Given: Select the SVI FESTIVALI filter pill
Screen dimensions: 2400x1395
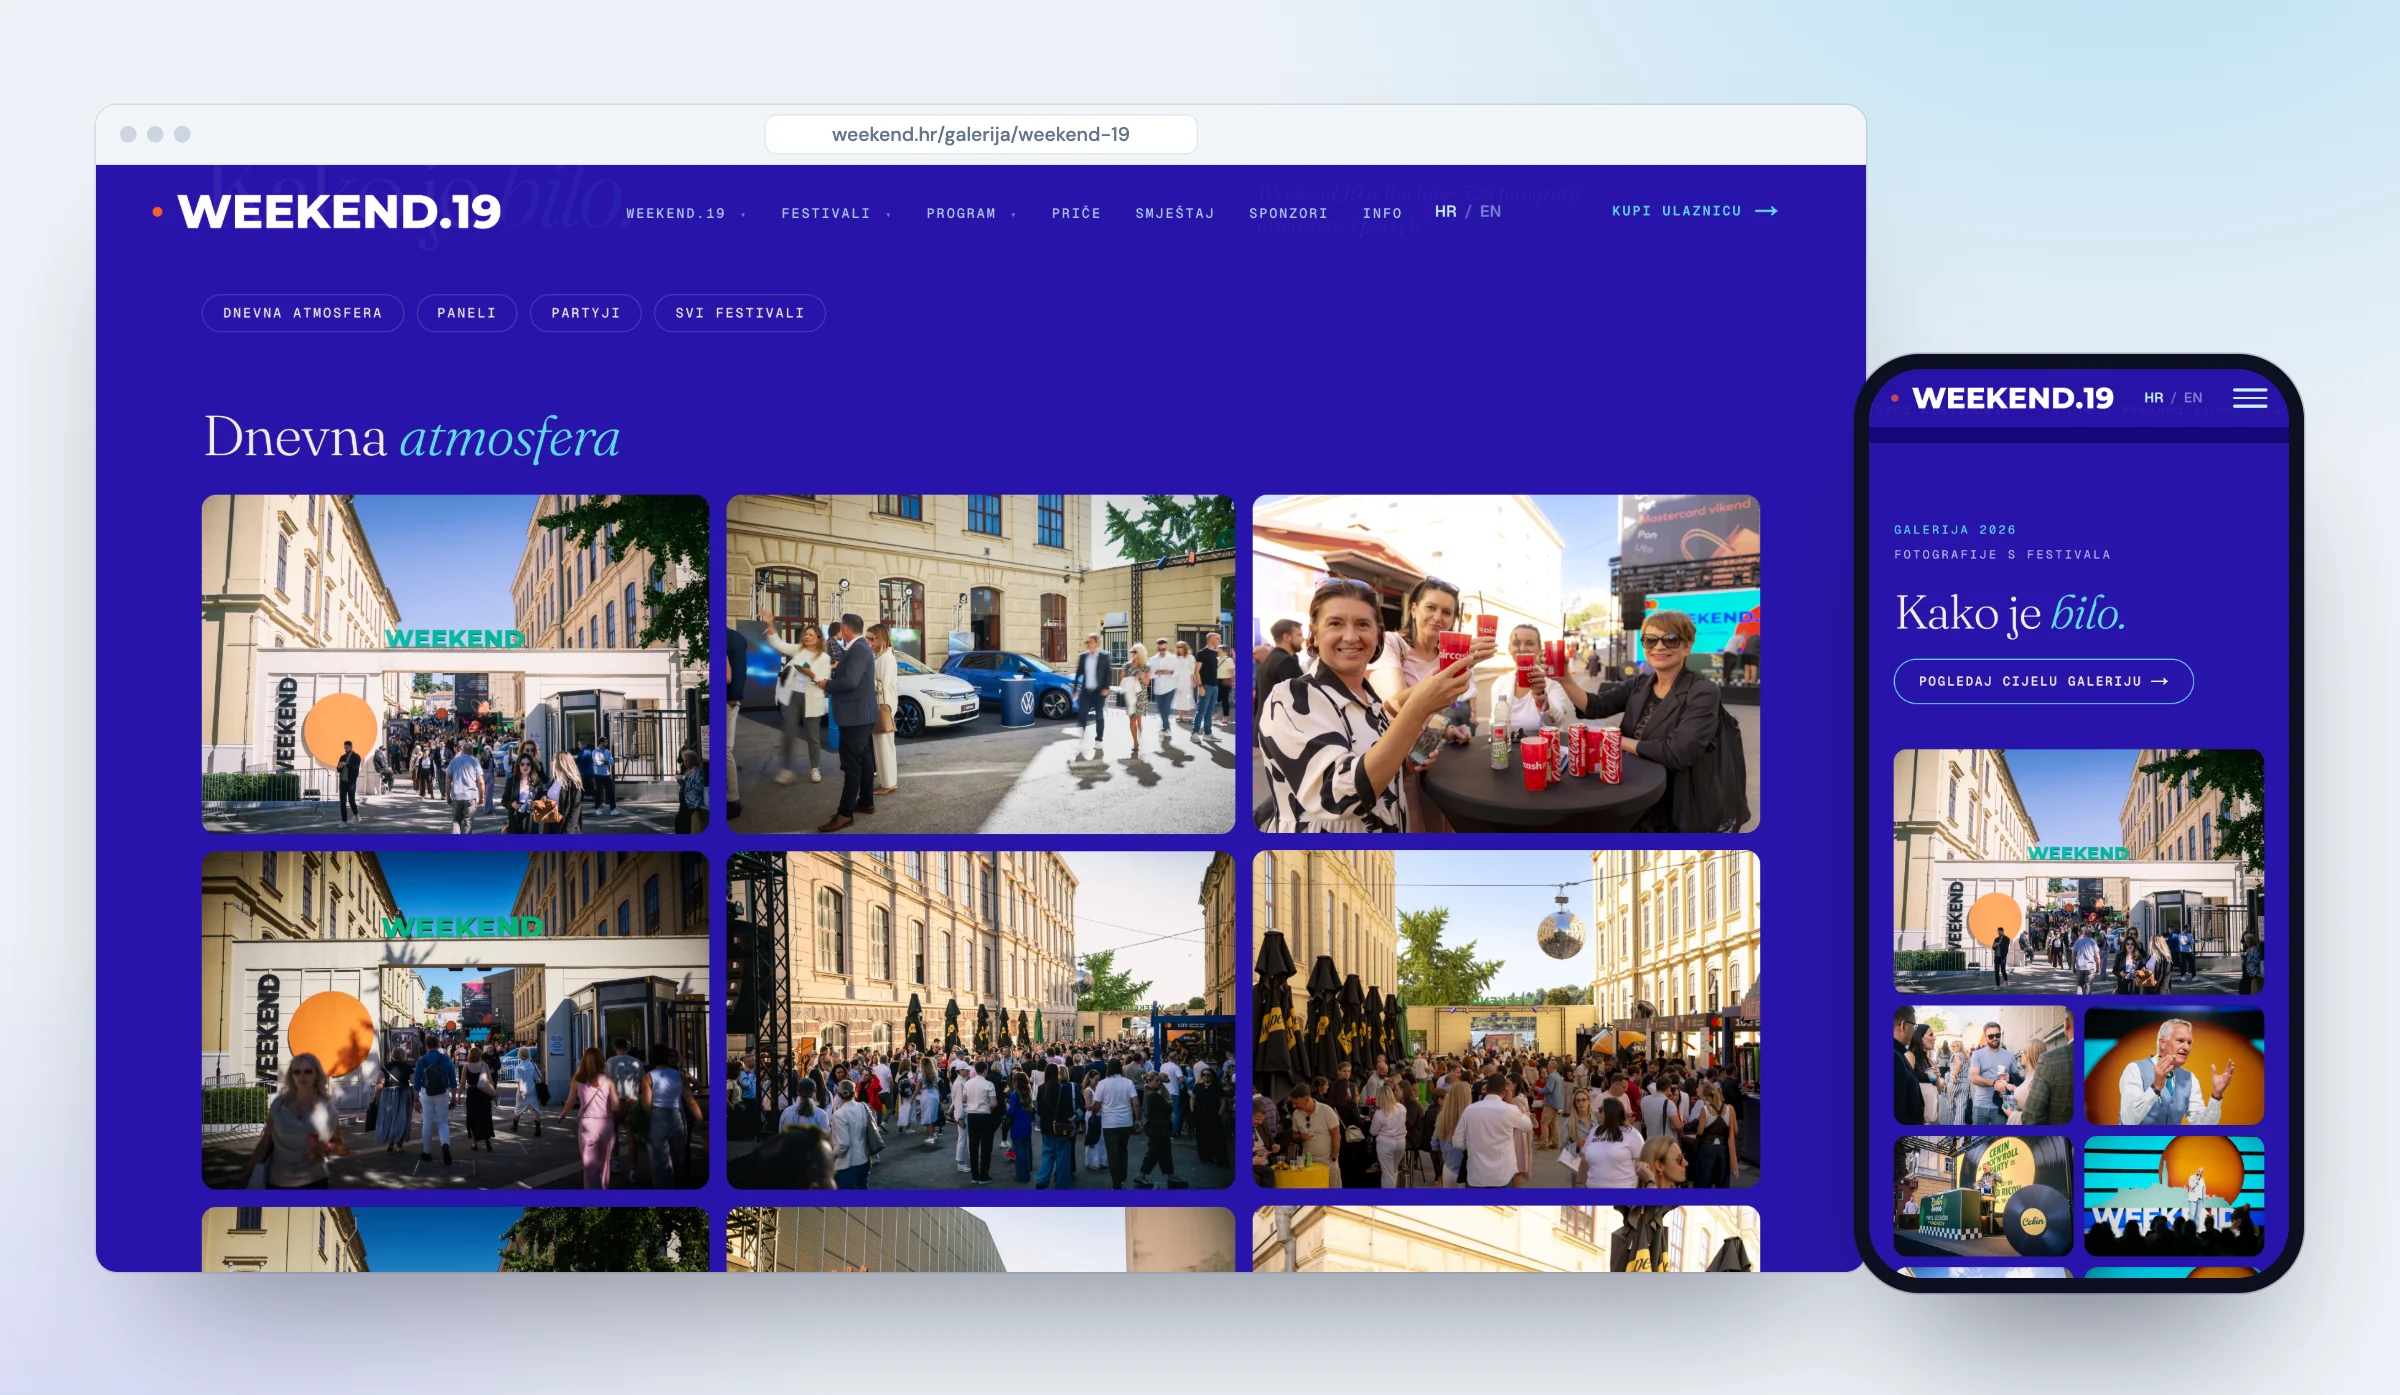Looking at the screenshot, I should (x=740, y=313).
